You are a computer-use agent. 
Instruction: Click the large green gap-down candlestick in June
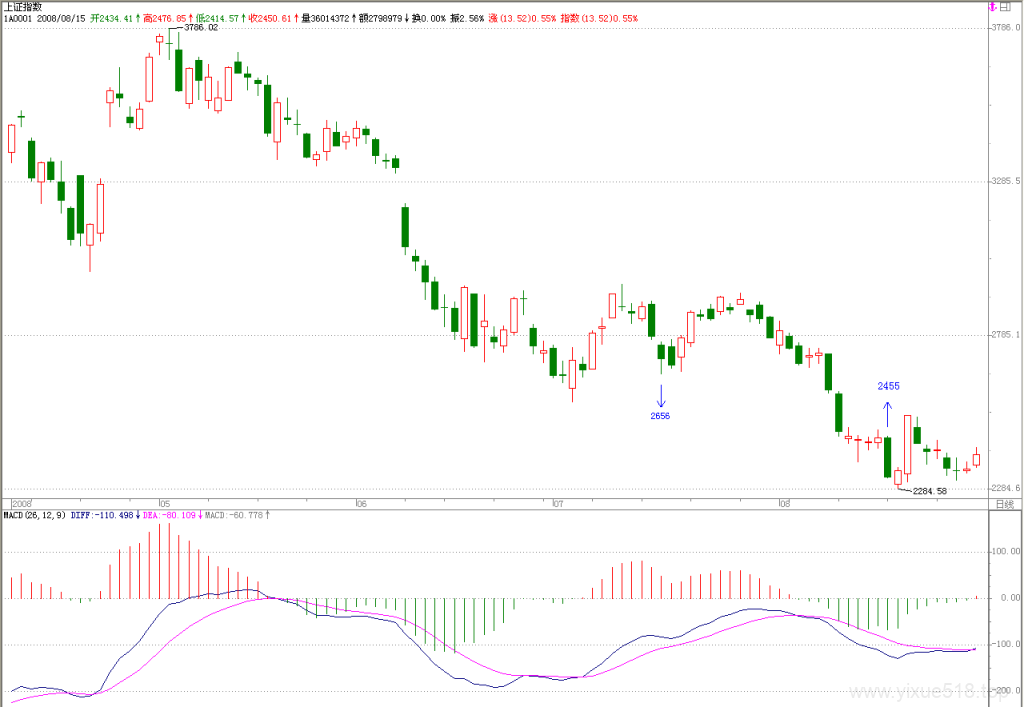[x=405, y=227]
